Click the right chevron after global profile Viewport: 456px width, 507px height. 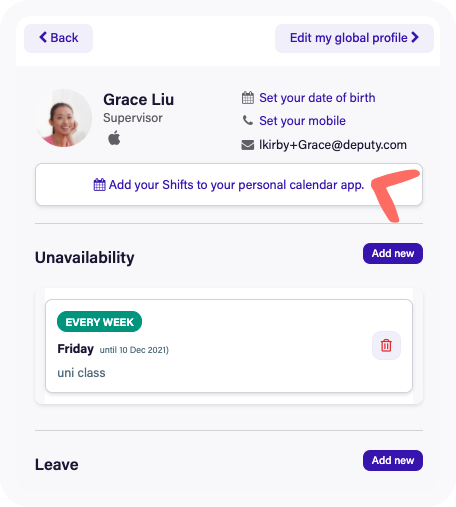(x=415, y=37)
